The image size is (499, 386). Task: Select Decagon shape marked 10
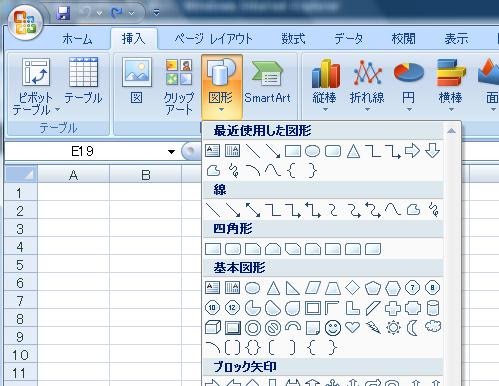212,308
